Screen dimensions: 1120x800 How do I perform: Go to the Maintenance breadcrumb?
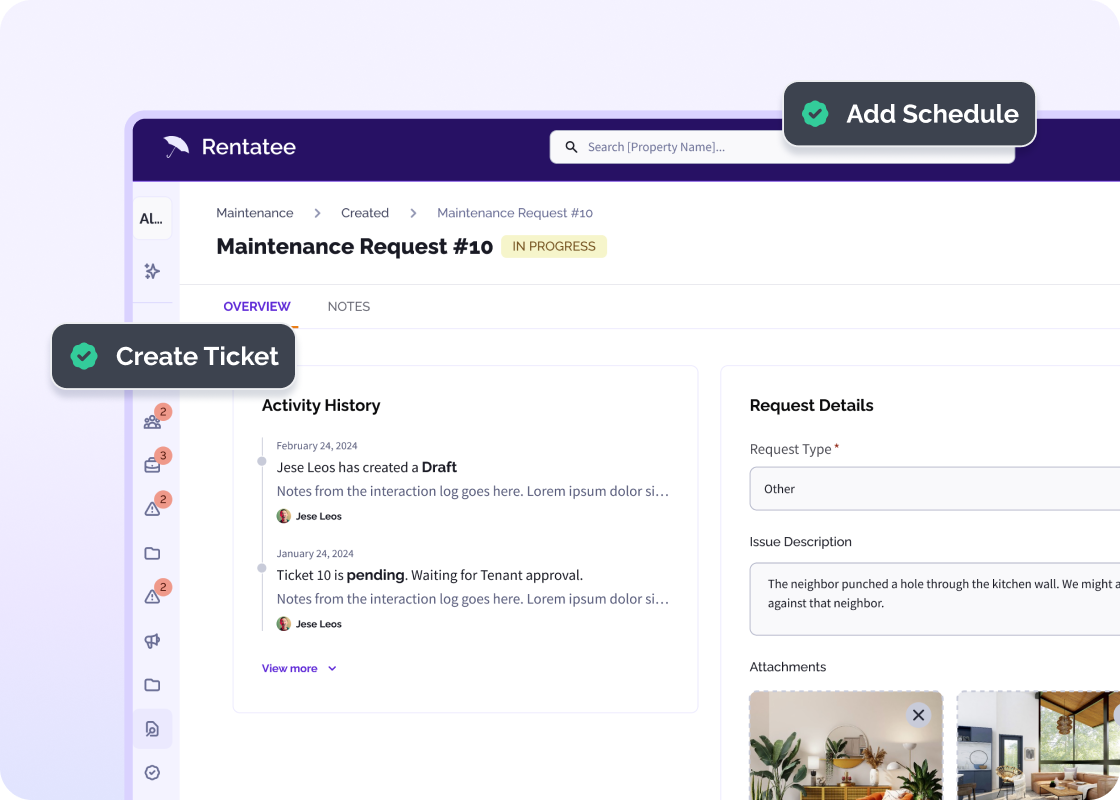coord(254,213)
